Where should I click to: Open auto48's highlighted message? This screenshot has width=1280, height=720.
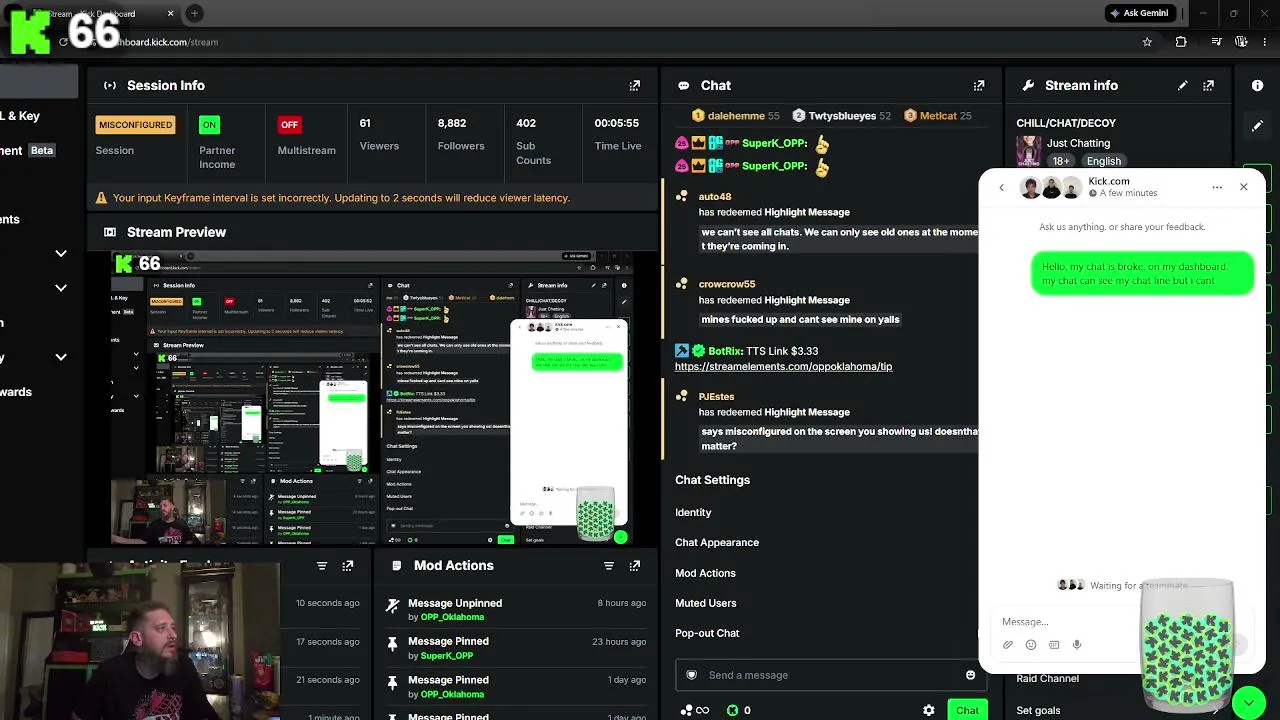[838, 239]
